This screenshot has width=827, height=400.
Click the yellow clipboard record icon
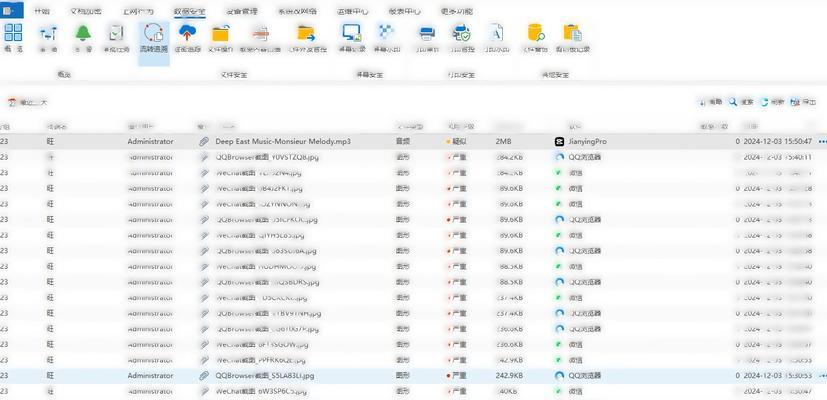(x=572, y=33)
